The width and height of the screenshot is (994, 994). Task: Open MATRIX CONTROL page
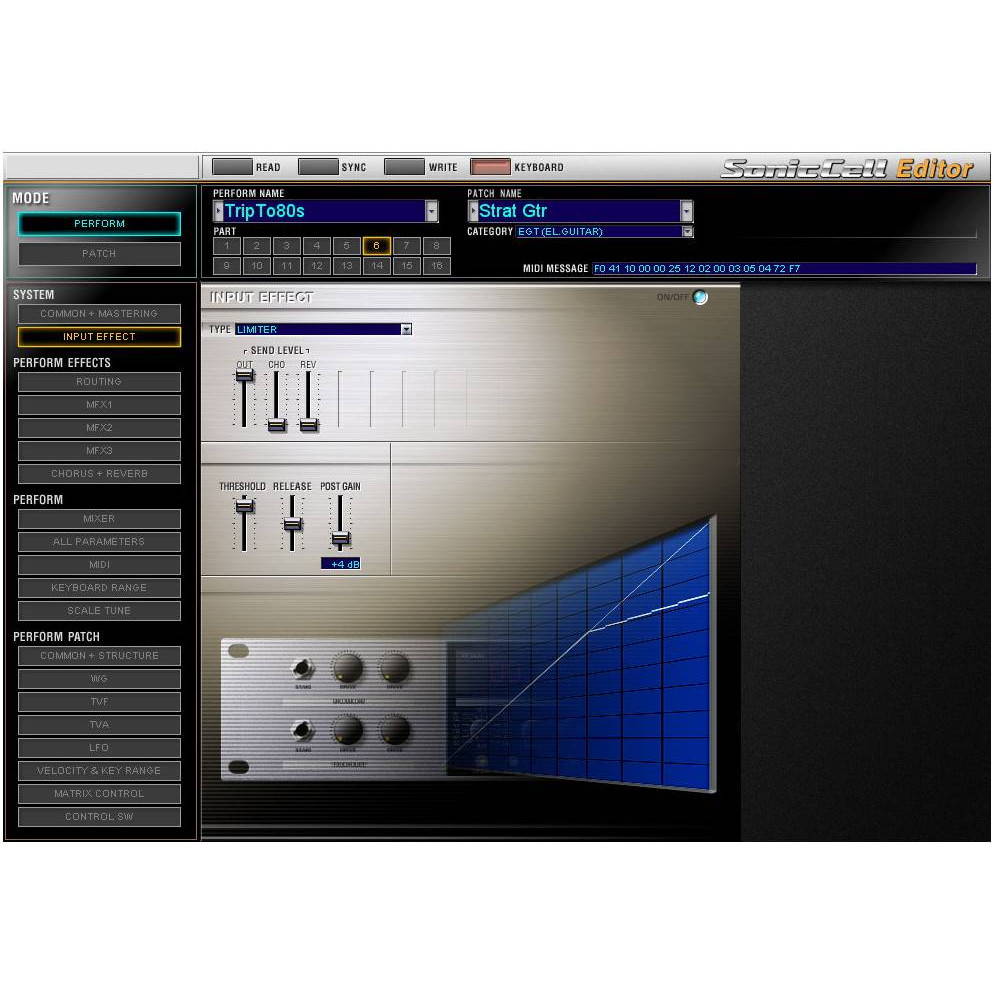pyautogui.click(x=100, y=794)
